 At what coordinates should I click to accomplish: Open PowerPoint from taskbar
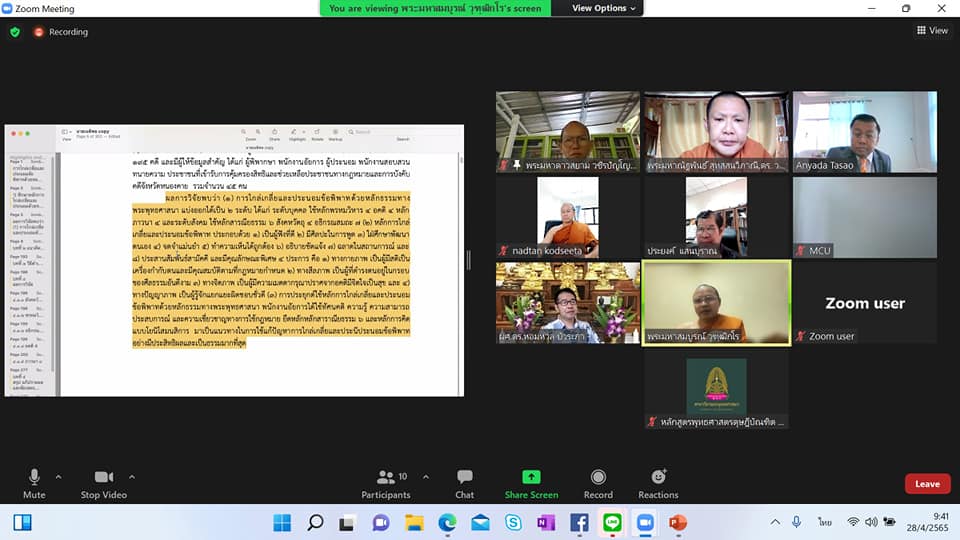coord(678,523)
